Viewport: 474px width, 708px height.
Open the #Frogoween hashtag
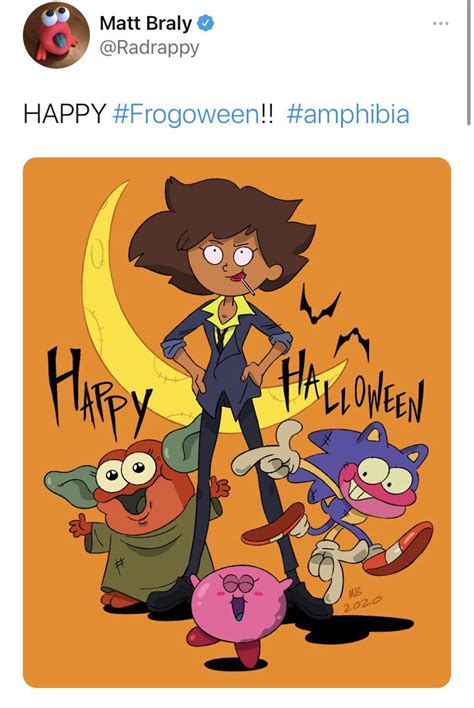click(x=187, y=114)
